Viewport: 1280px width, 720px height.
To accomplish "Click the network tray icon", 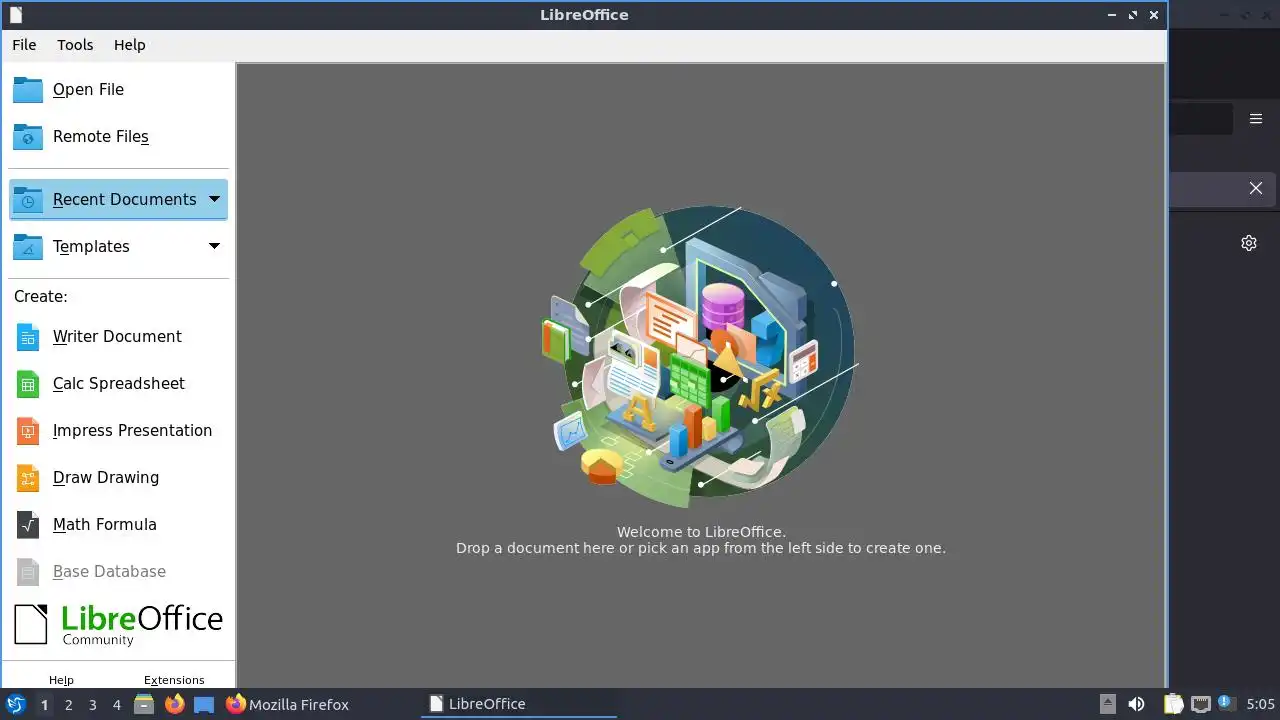I will (1200, 705).
